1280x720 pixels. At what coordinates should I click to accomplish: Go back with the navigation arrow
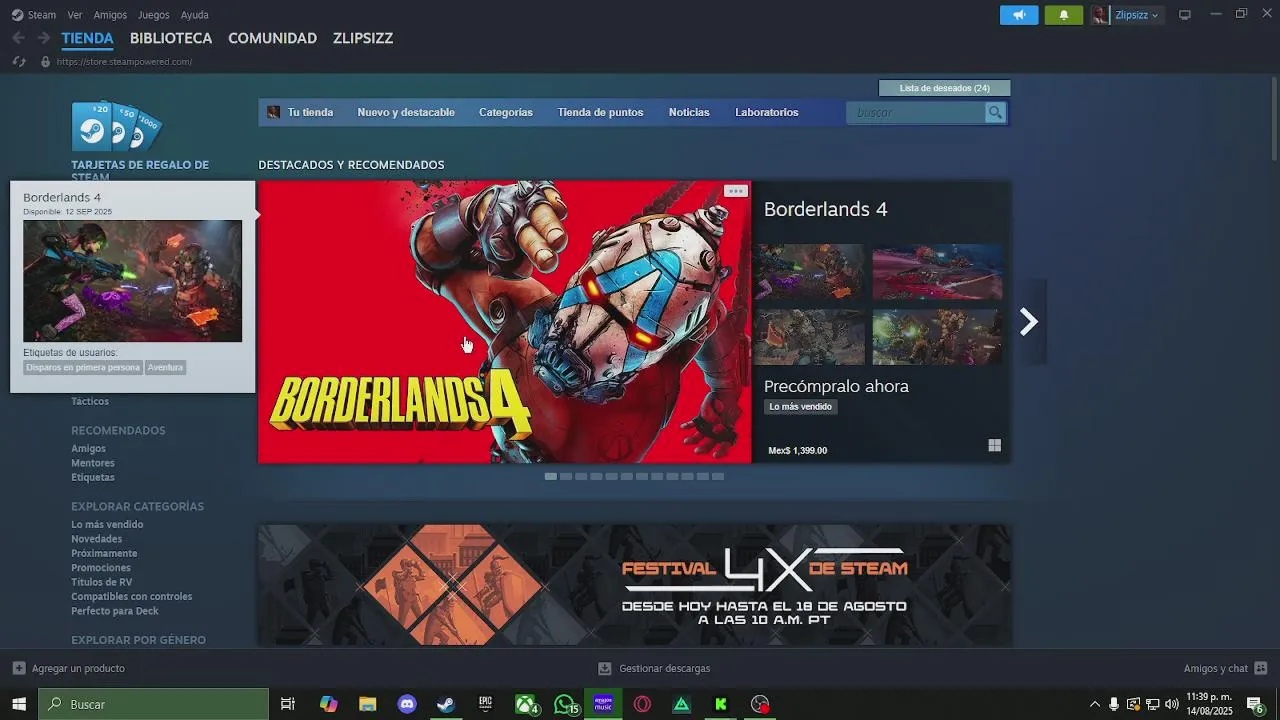coord(18,38)
